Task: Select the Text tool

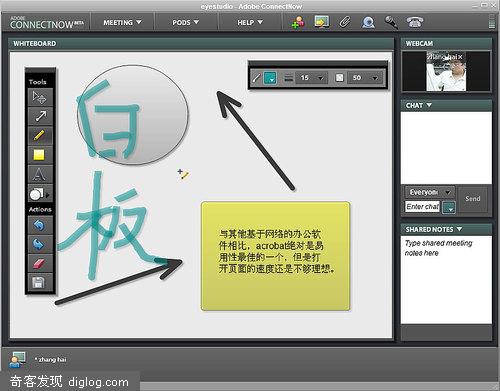Action: pyautogui.click(x=40, y=174)
